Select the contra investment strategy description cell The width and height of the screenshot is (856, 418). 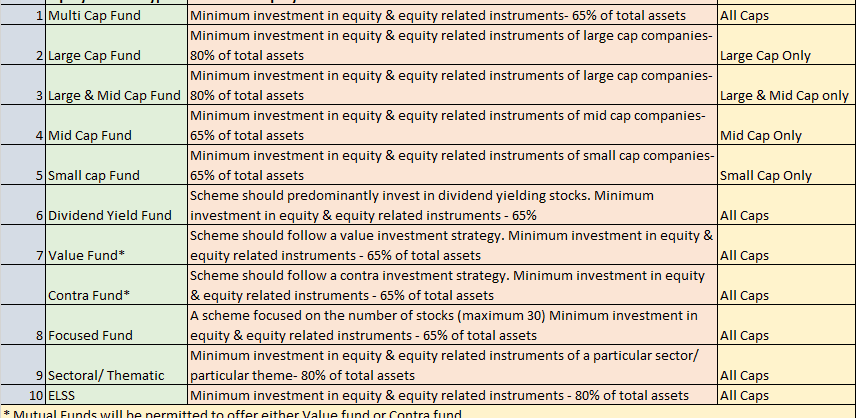click(453, 285)
